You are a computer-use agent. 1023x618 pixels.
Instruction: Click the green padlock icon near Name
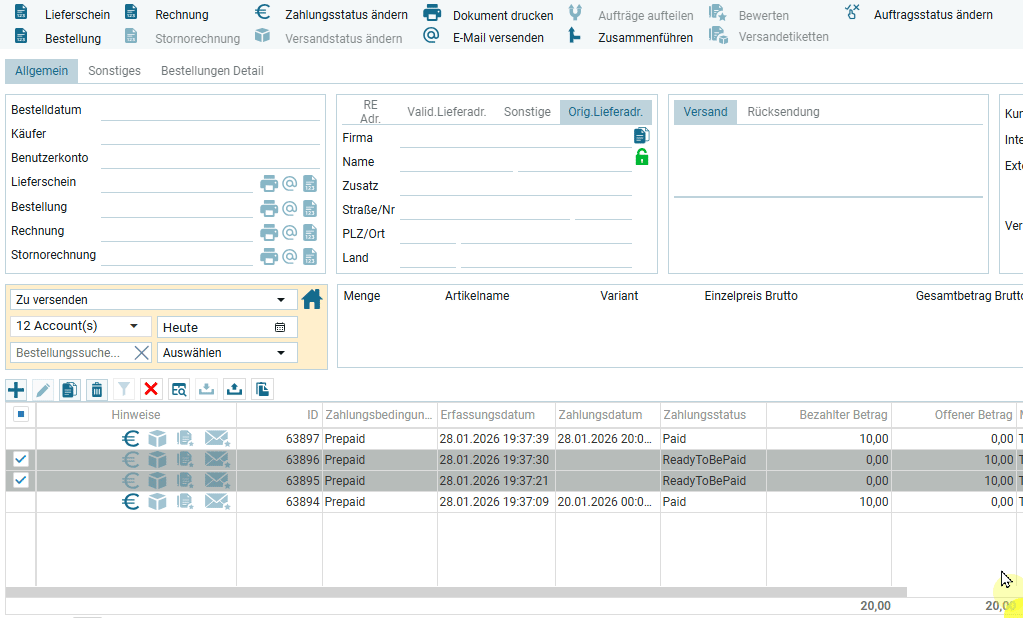coord(641,157)
